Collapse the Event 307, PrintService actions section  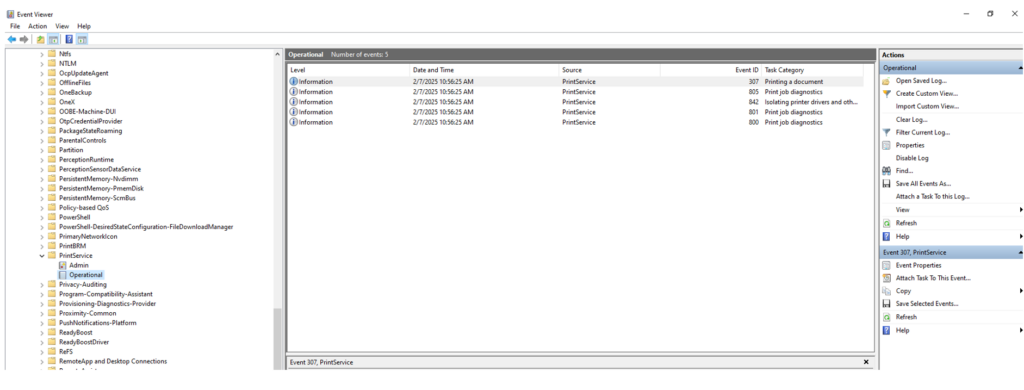(1019, 252)
